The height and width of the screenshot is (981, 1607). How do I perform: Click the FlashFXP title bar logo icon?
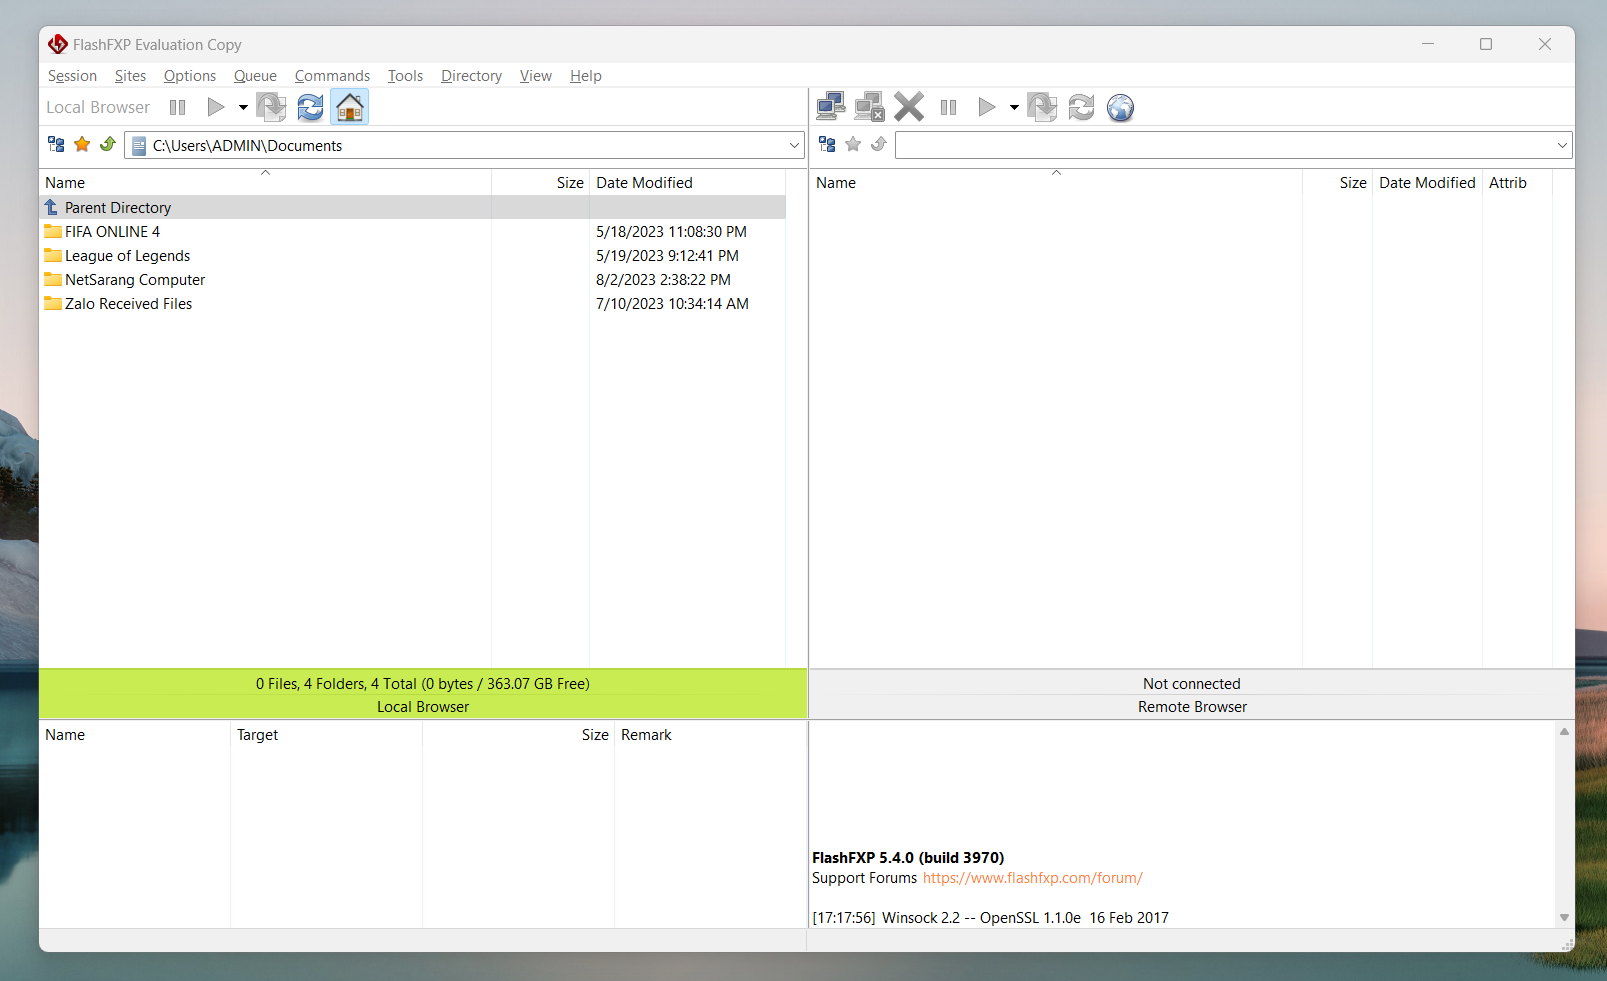click(x=58, y=44)
